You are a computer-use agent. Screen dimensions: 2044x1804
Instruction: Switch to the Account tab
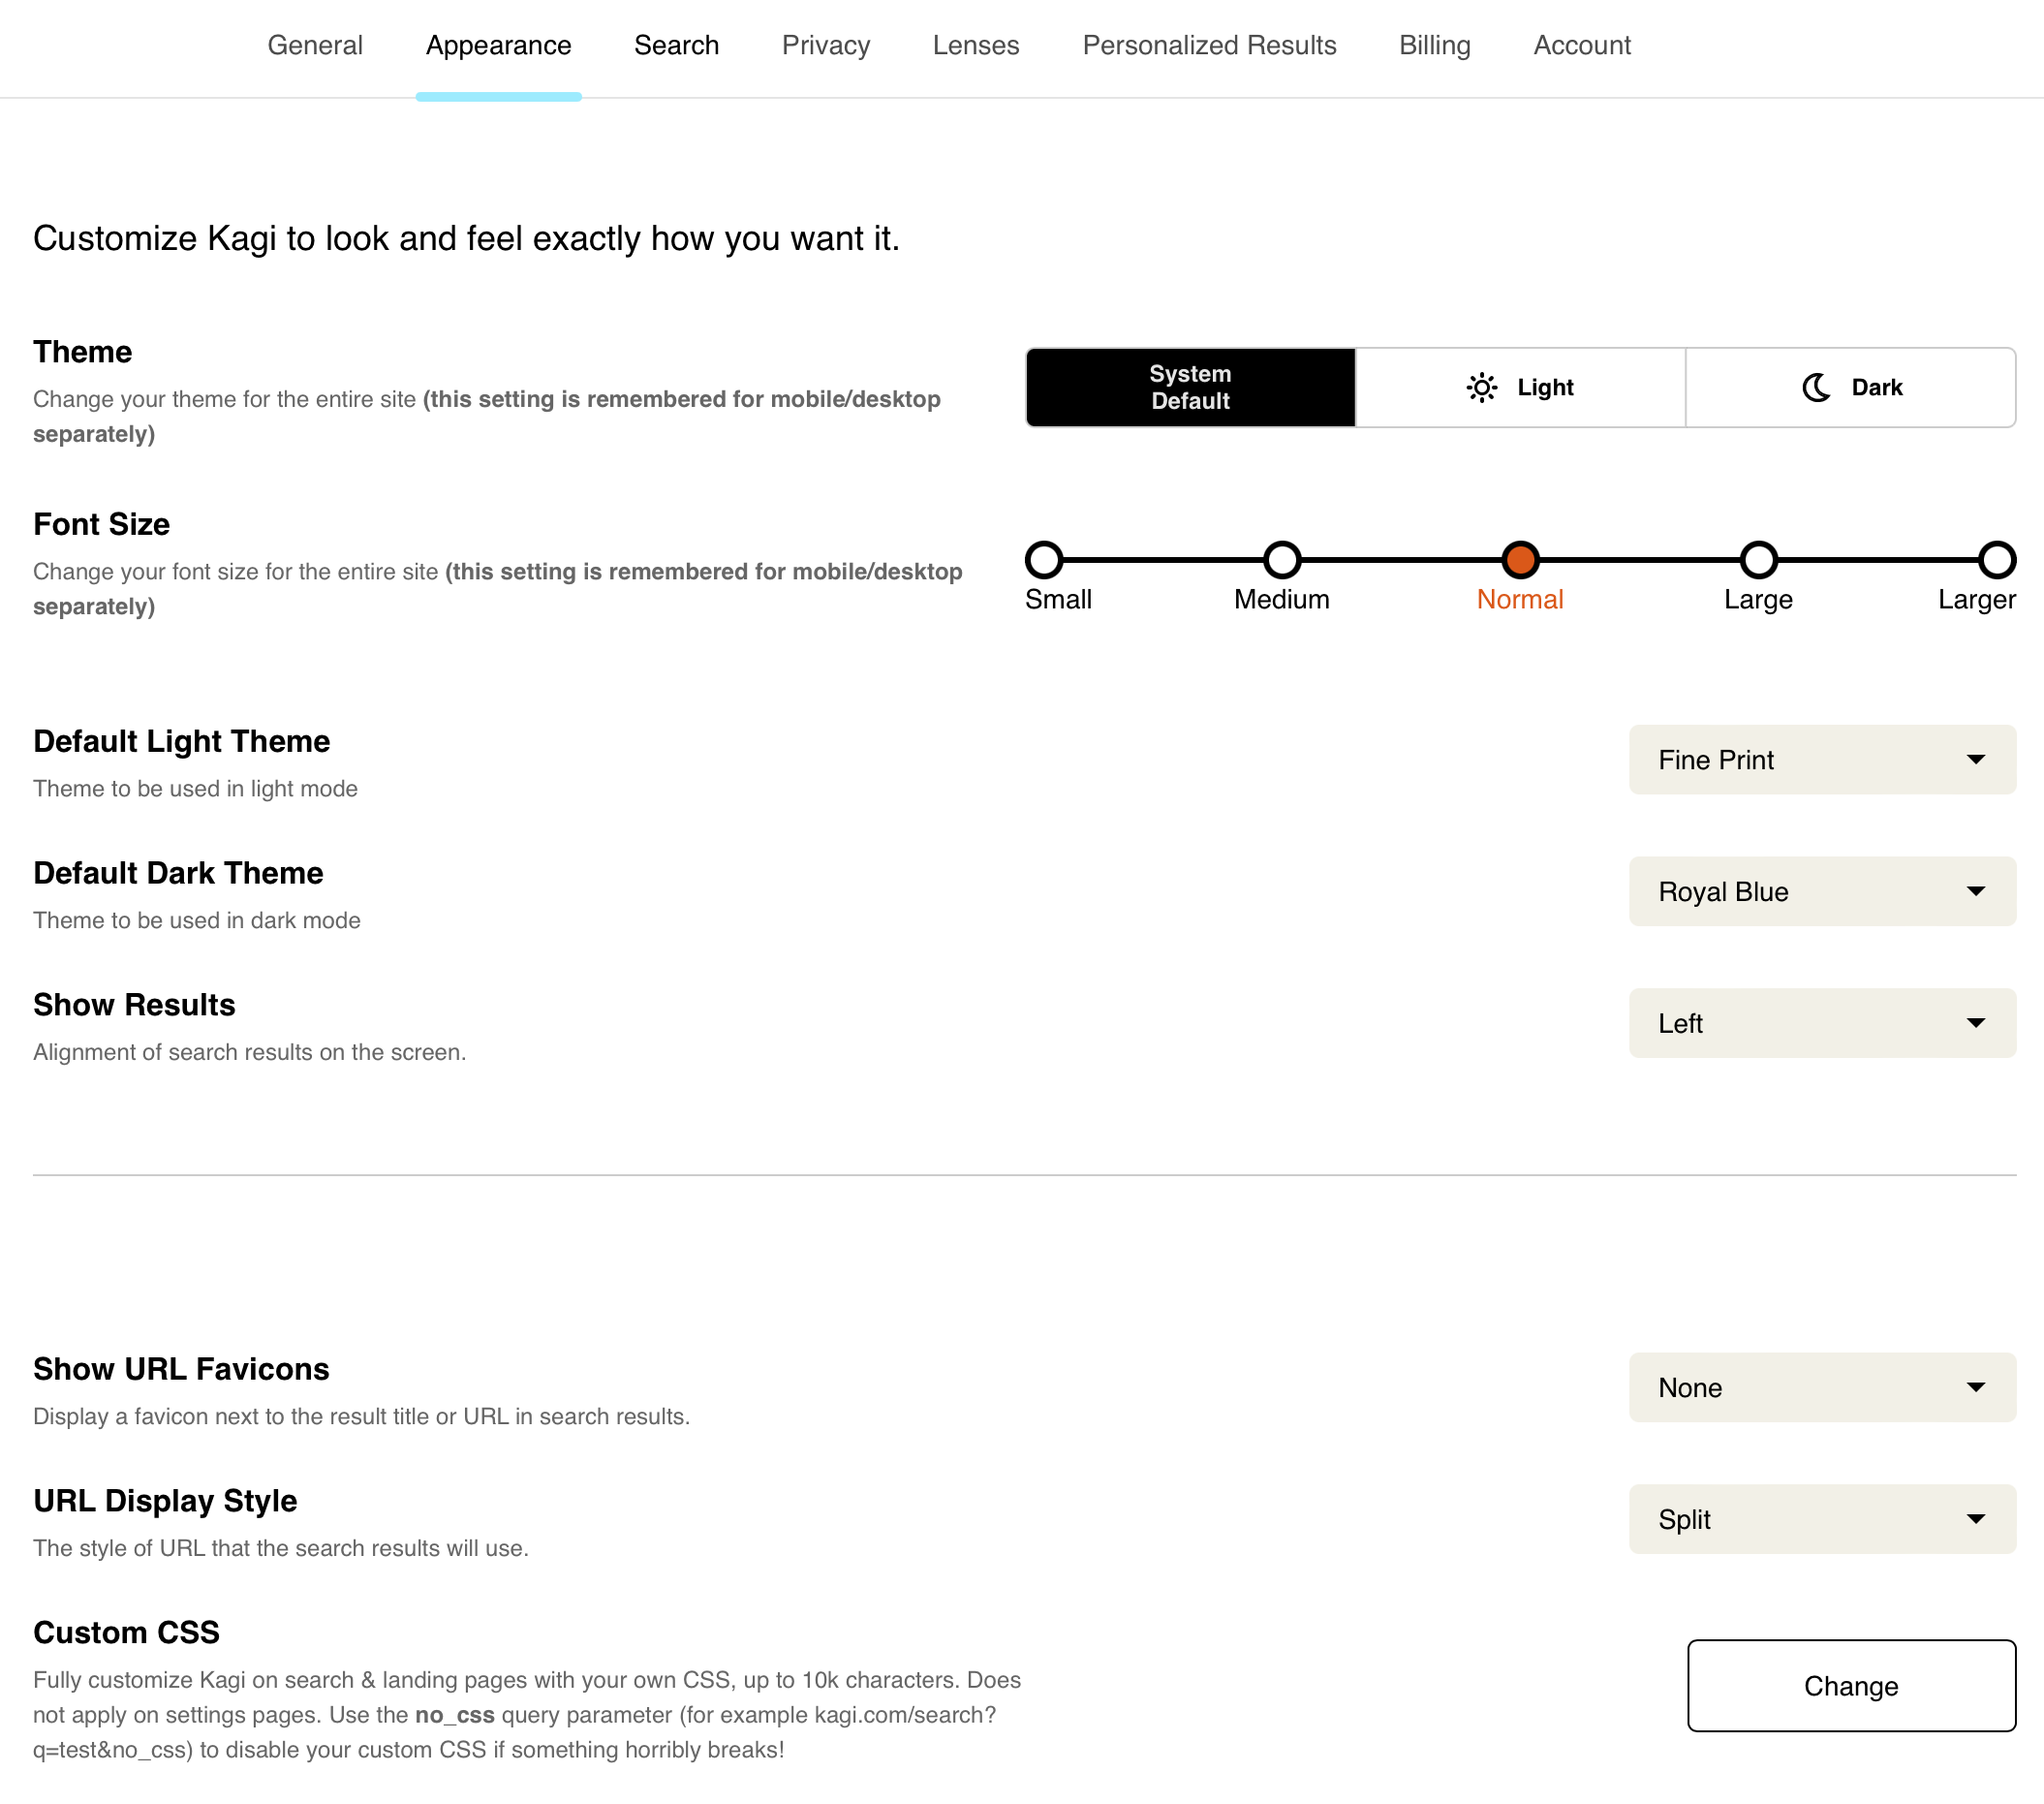(1582, 45)
